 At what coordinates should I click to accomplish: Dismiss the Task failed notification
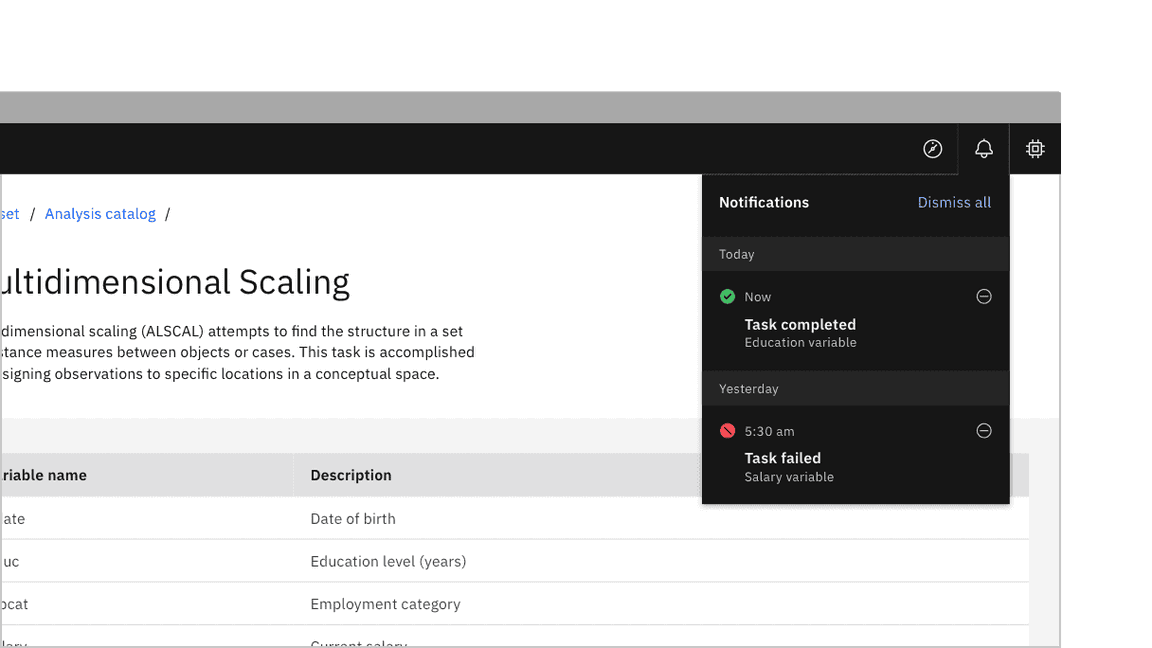coord(984,431)
